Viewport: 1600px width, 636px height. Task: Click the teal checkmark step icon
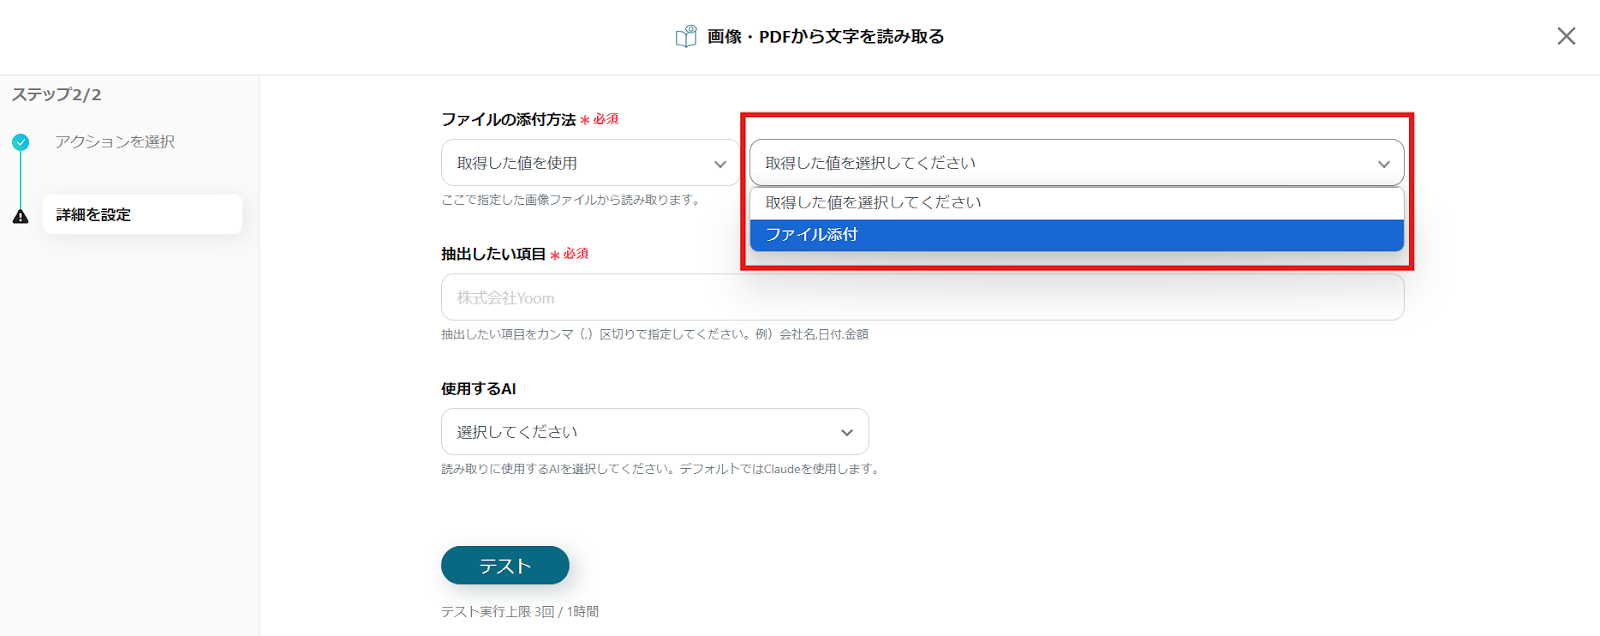[21, 142]
